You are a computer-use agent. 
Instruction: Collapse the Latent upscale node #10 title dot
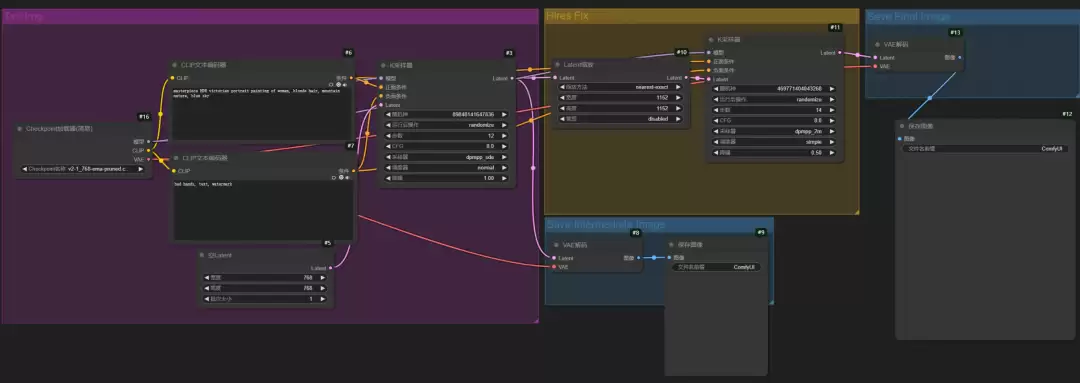click(x=558, y=64)
